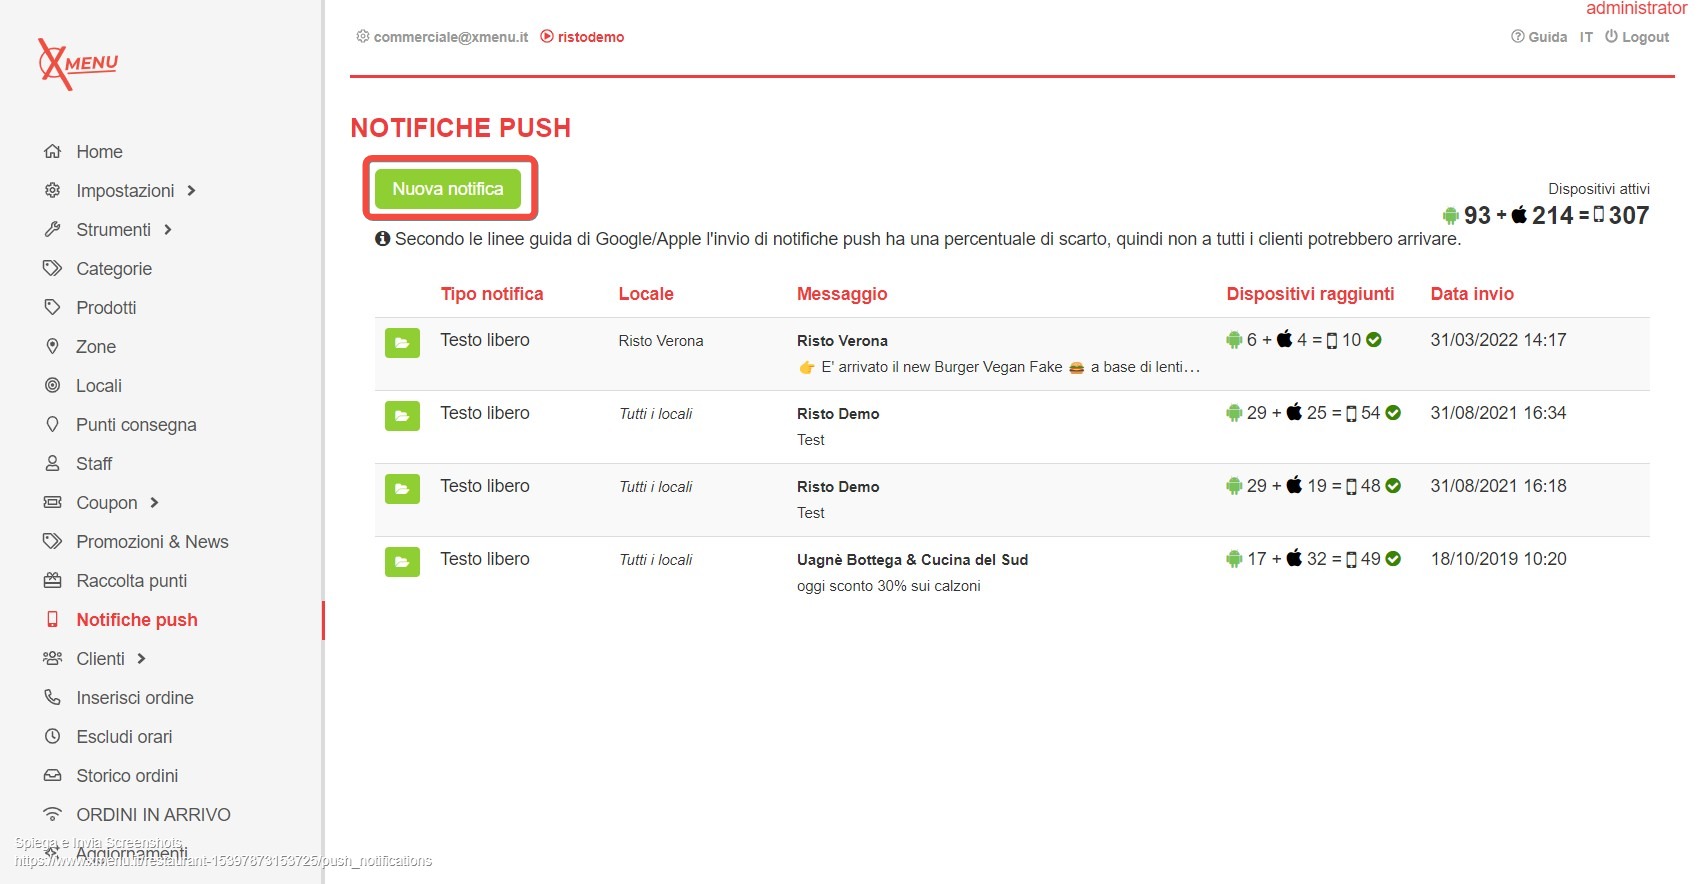Open Promozioni & News menu item
This screenshot has width=1700, height=884.
coord(152,542)
